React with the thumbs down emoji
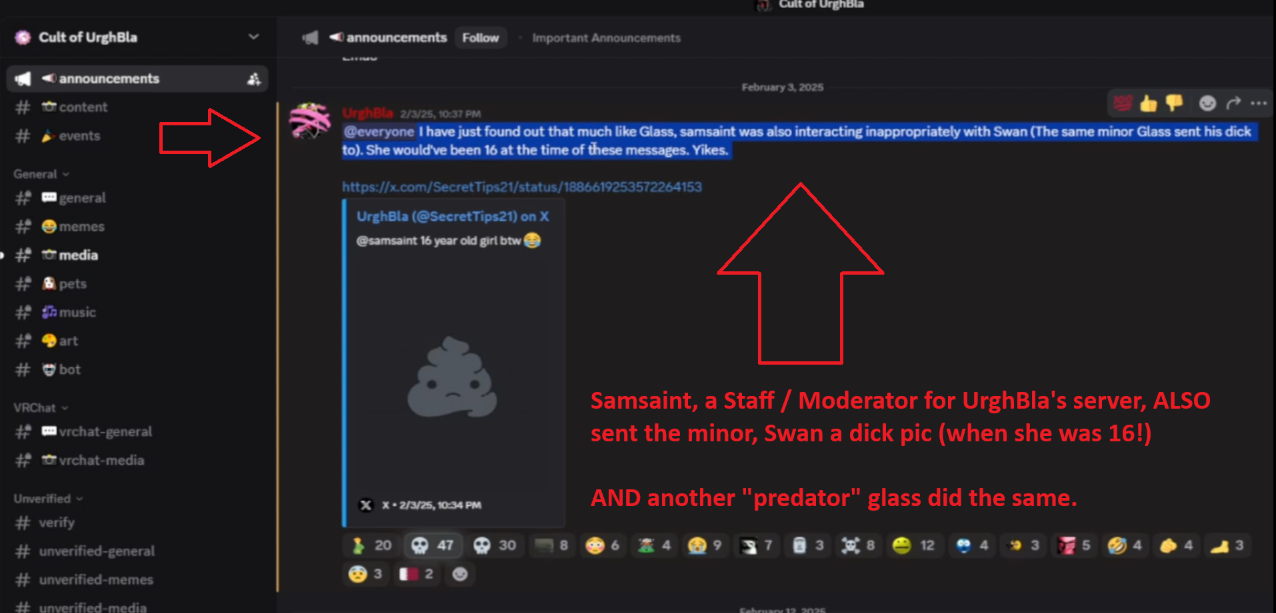The height and width of the screenshot is (613, 1276). coord(1173,102)
